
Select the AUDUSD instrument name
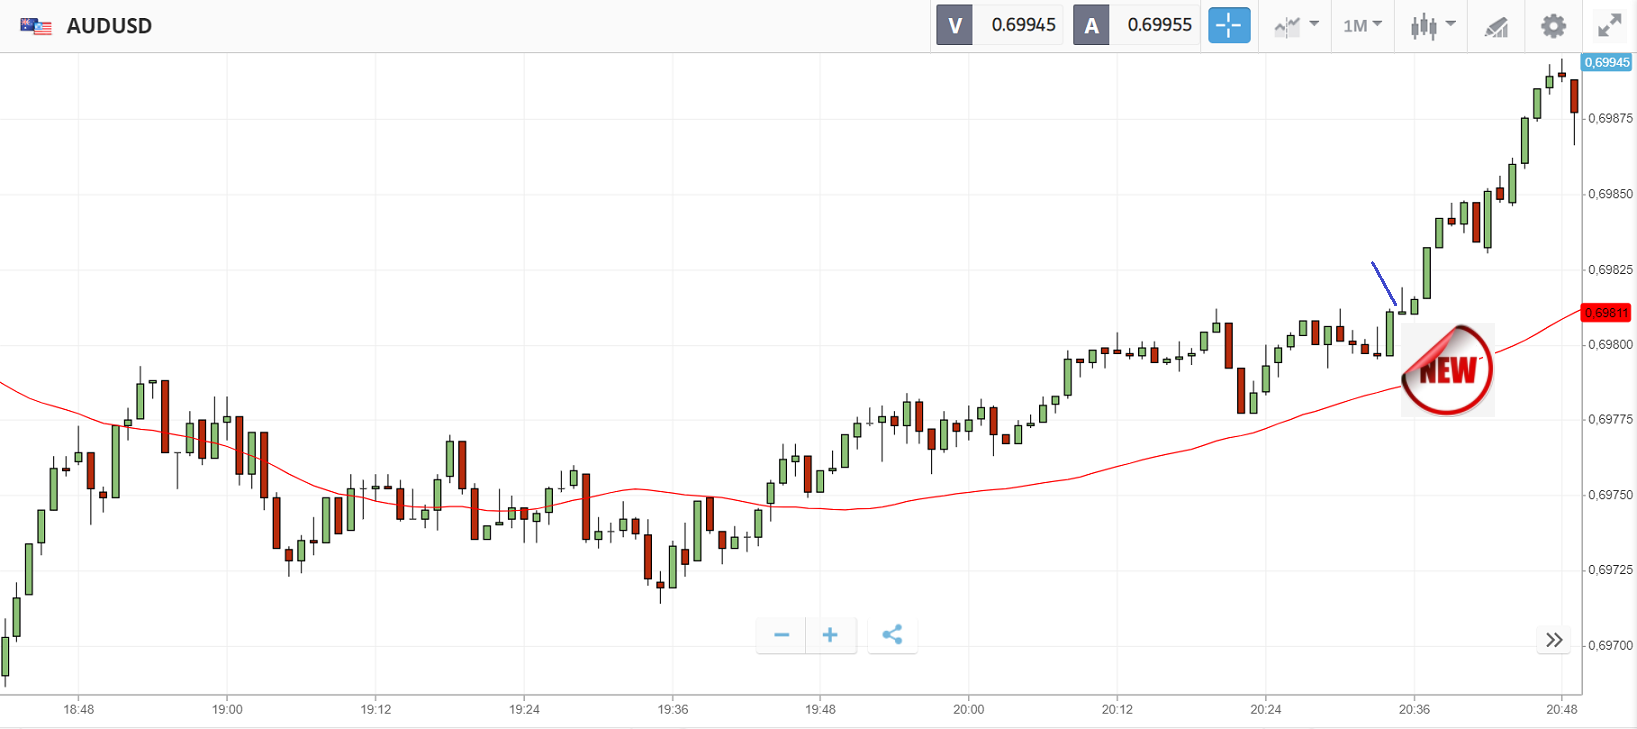pyautogui.click(x=109, y=26)
